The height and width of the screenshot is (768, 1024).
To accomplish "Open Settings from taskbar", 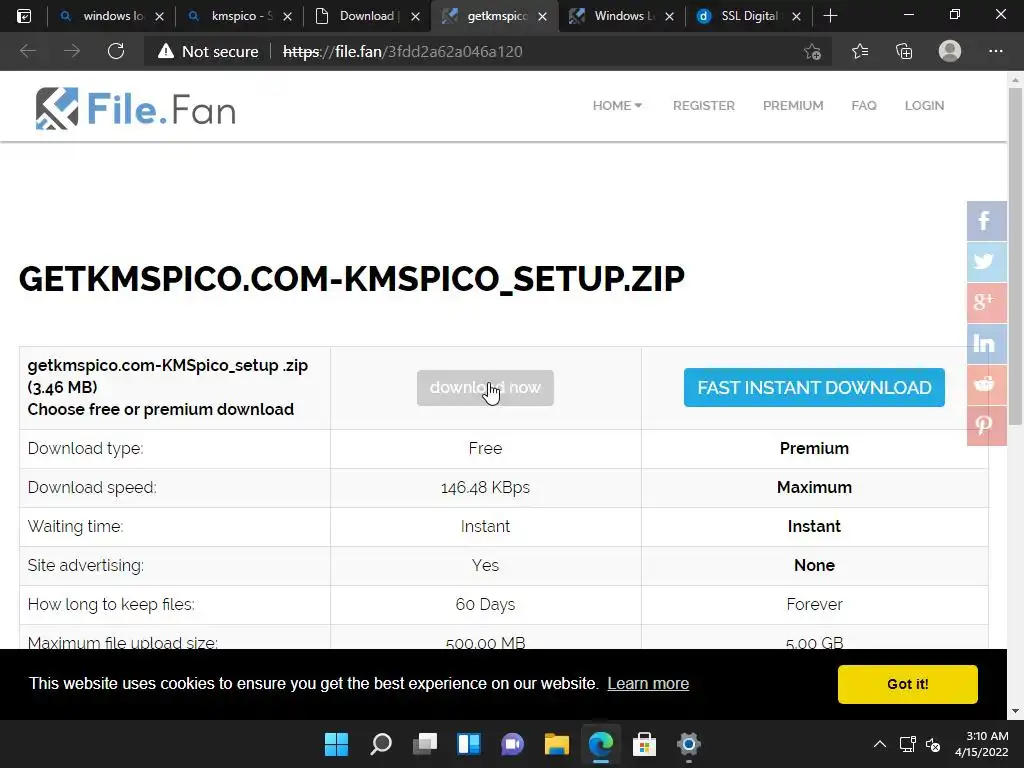I will click(688, 744).
